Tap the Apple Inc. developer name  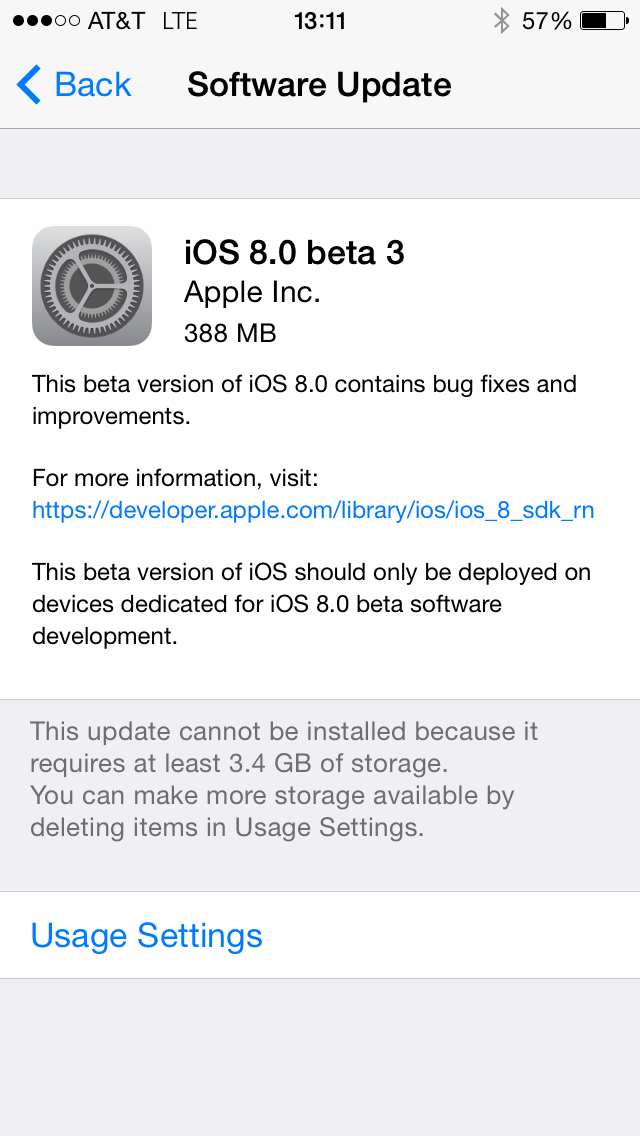pyautogui.click(x=252, y=292)
